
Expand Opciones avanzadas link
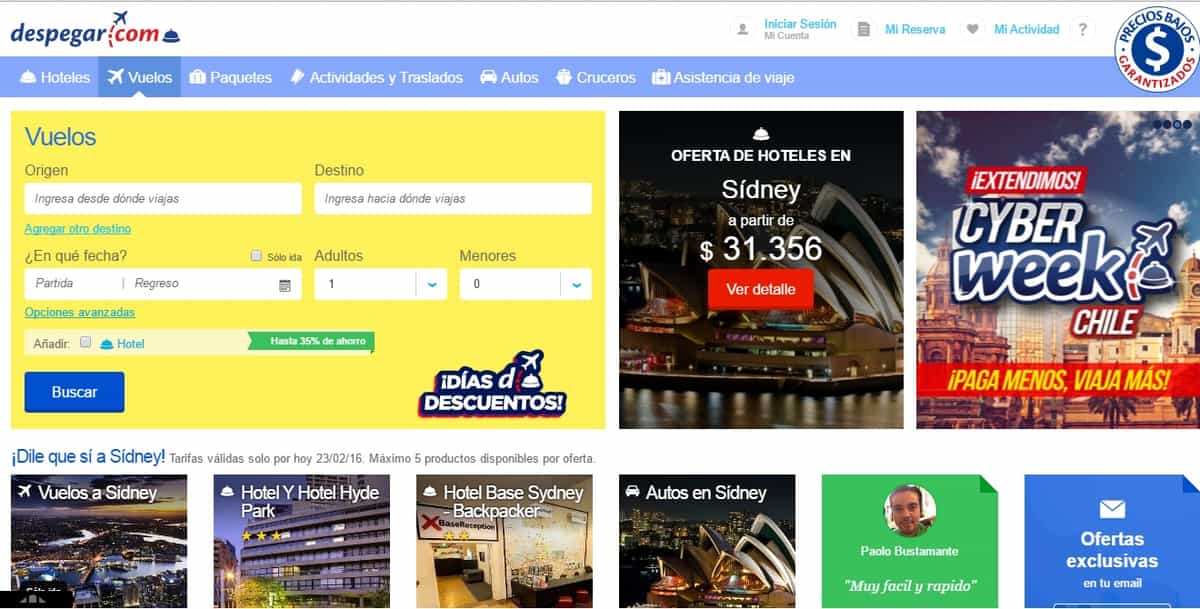(x=77, y=313)
